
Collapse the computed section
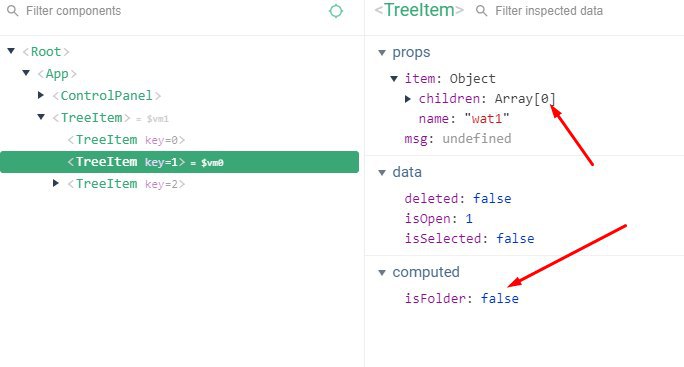click(382, 273)
